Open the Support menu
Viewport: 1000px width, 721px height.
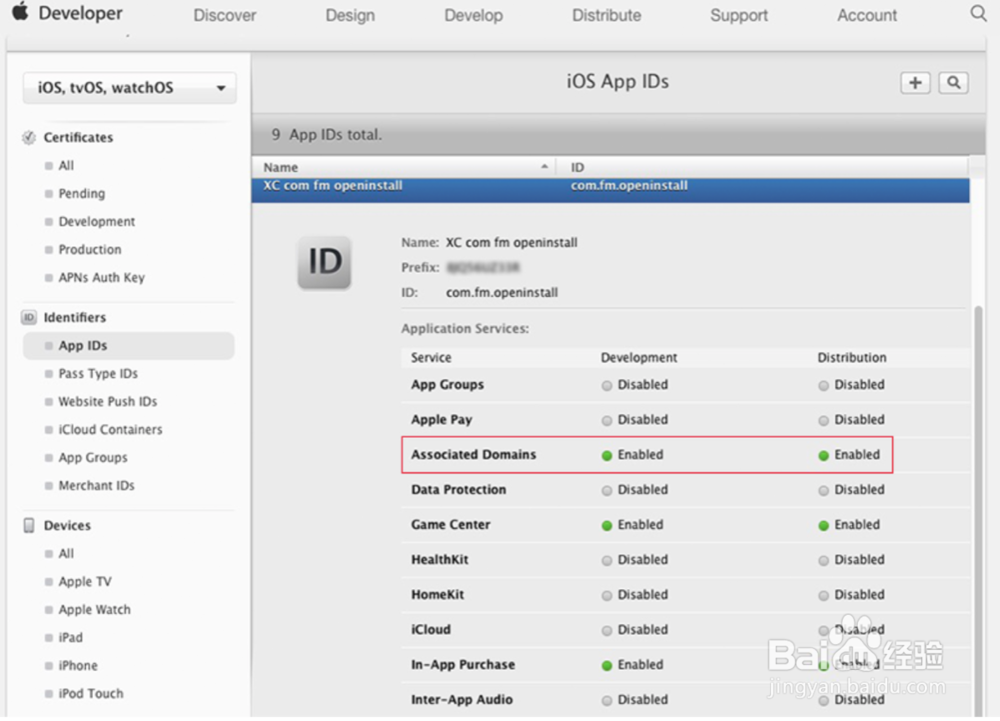coord(739,15)
